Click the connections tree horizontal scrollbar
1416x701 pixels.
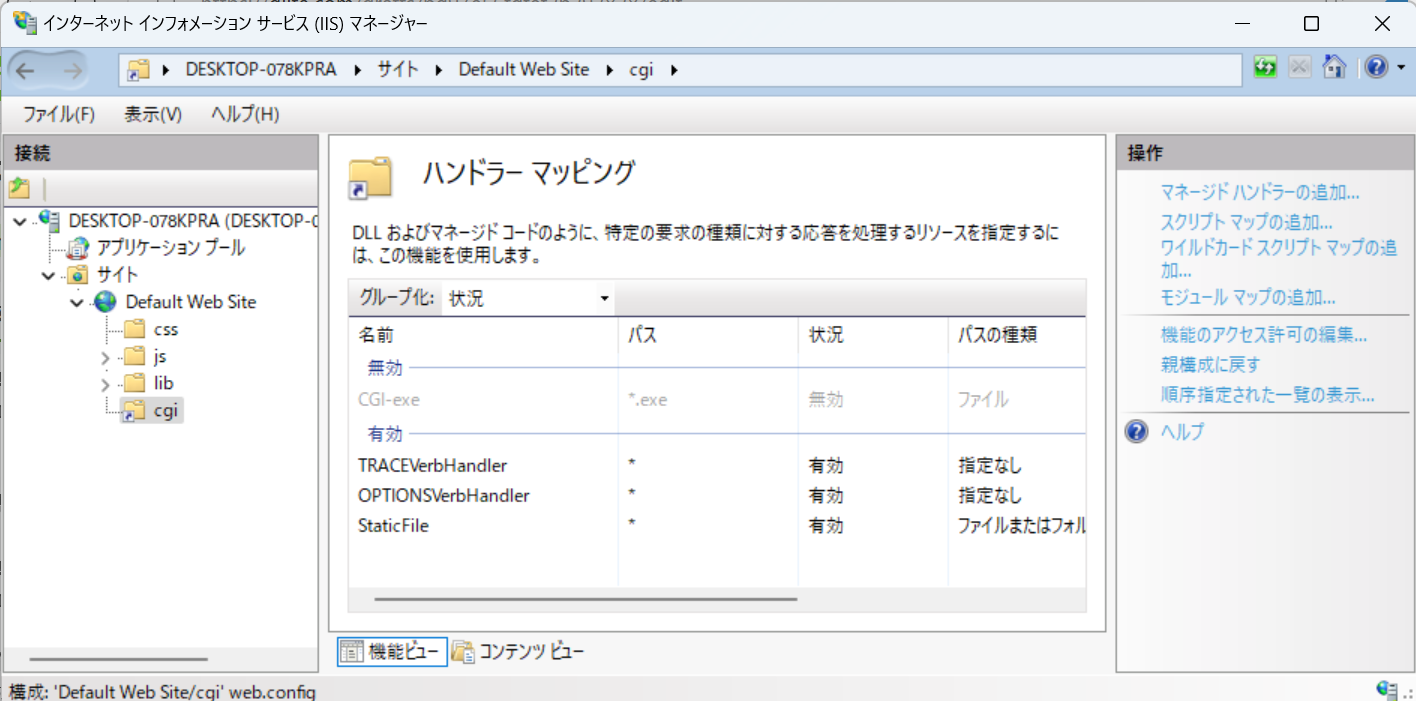(119, 659)
